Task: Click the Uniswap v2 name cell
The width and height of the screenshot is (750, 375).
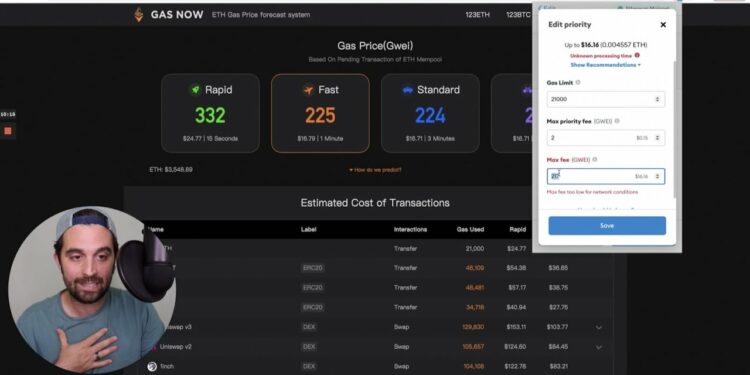Action: (x=176, y=347)
